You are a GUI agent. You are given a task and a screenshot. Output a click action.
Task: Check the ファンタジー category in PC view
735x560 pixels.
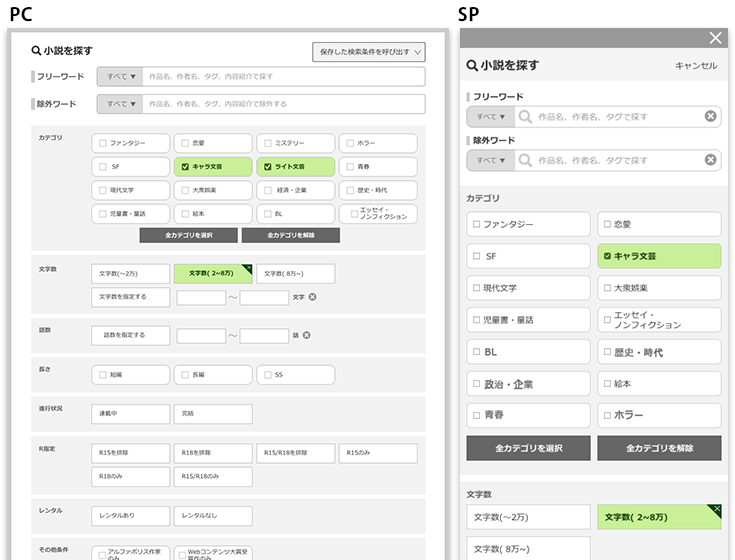103,143
